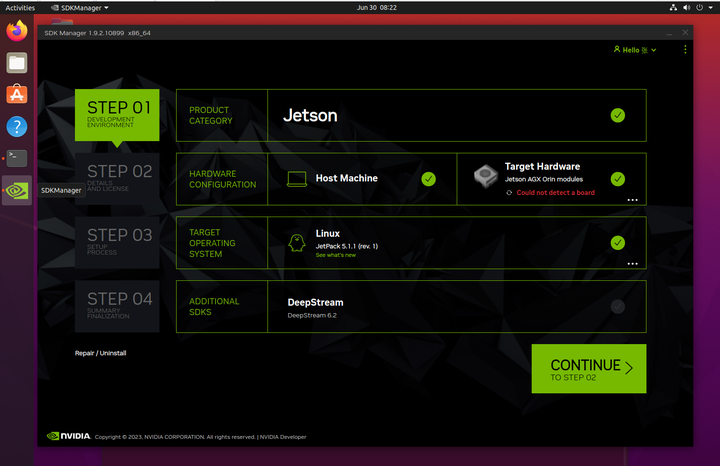Click the SDK Manager window title bar text

(x=97, y=33)
